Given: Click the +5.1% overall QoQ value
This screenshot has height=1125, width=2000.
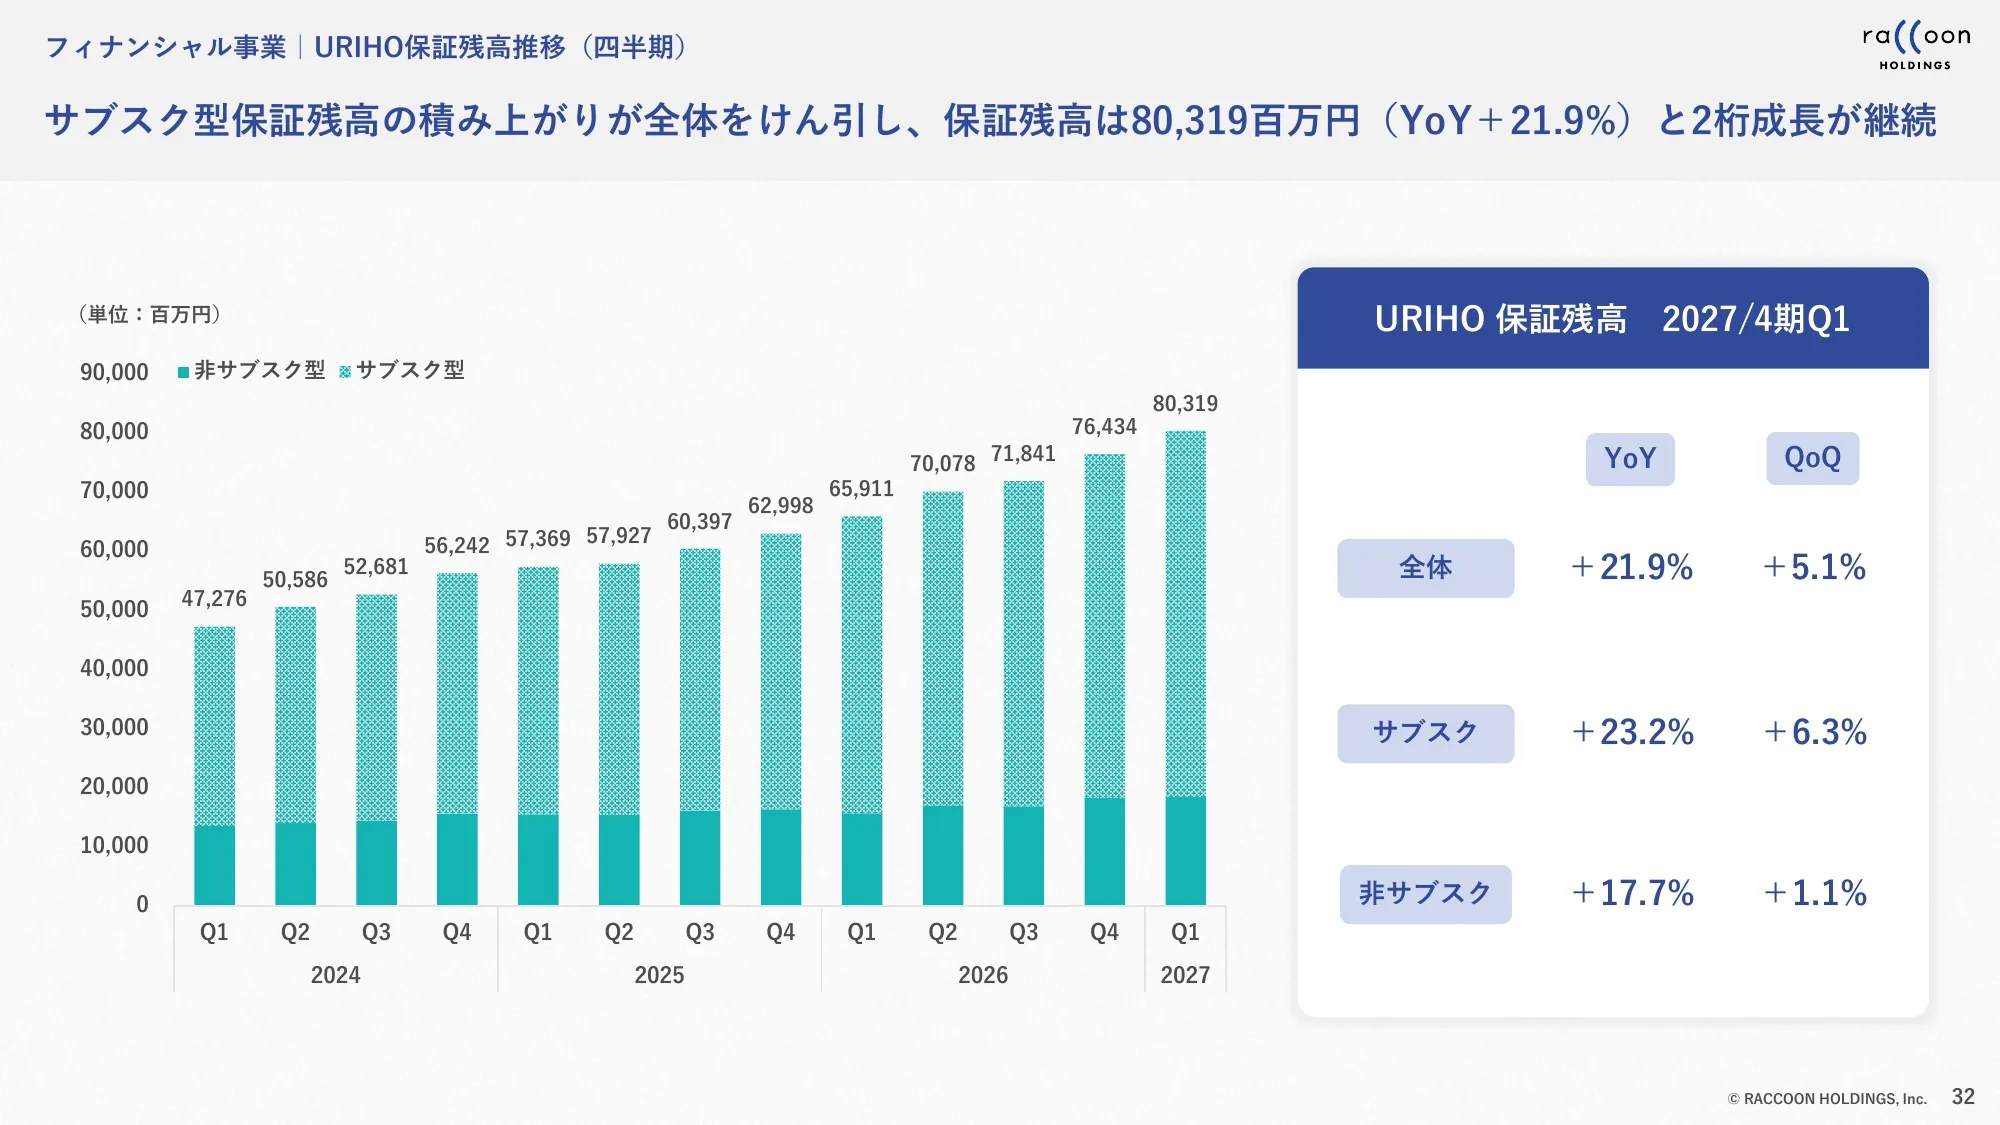Looking at the screenshot, I should 1814,568.
